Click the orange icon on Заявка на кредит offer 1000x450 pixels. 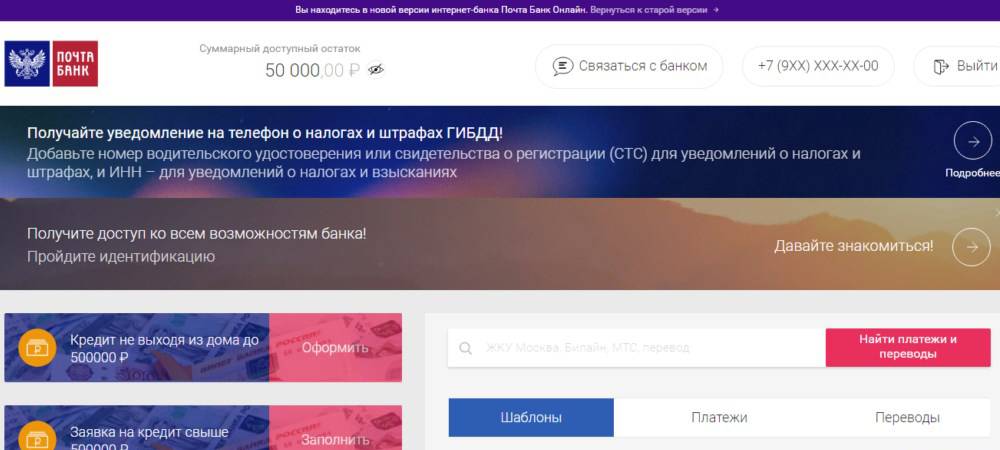(38, 439)
